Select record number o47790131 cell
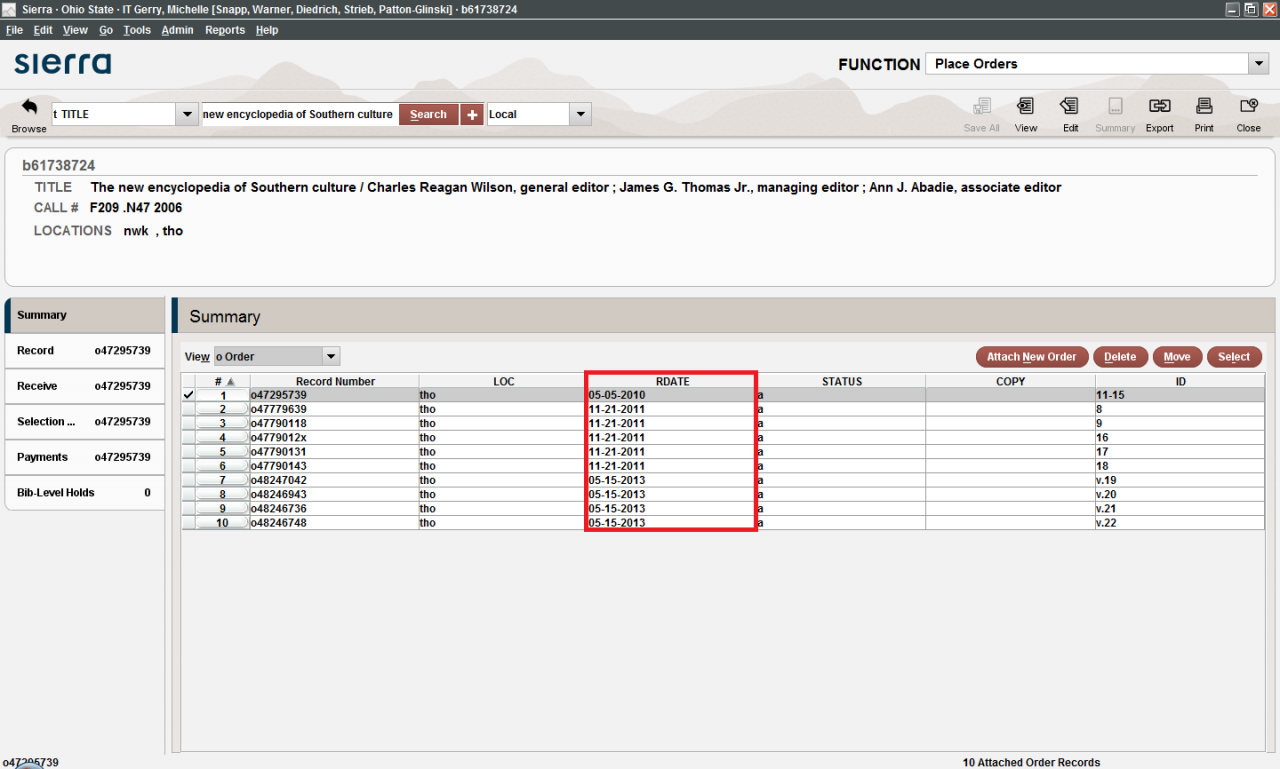The height and width of the screenshot is (769, 1280). (x=335, y=452)
